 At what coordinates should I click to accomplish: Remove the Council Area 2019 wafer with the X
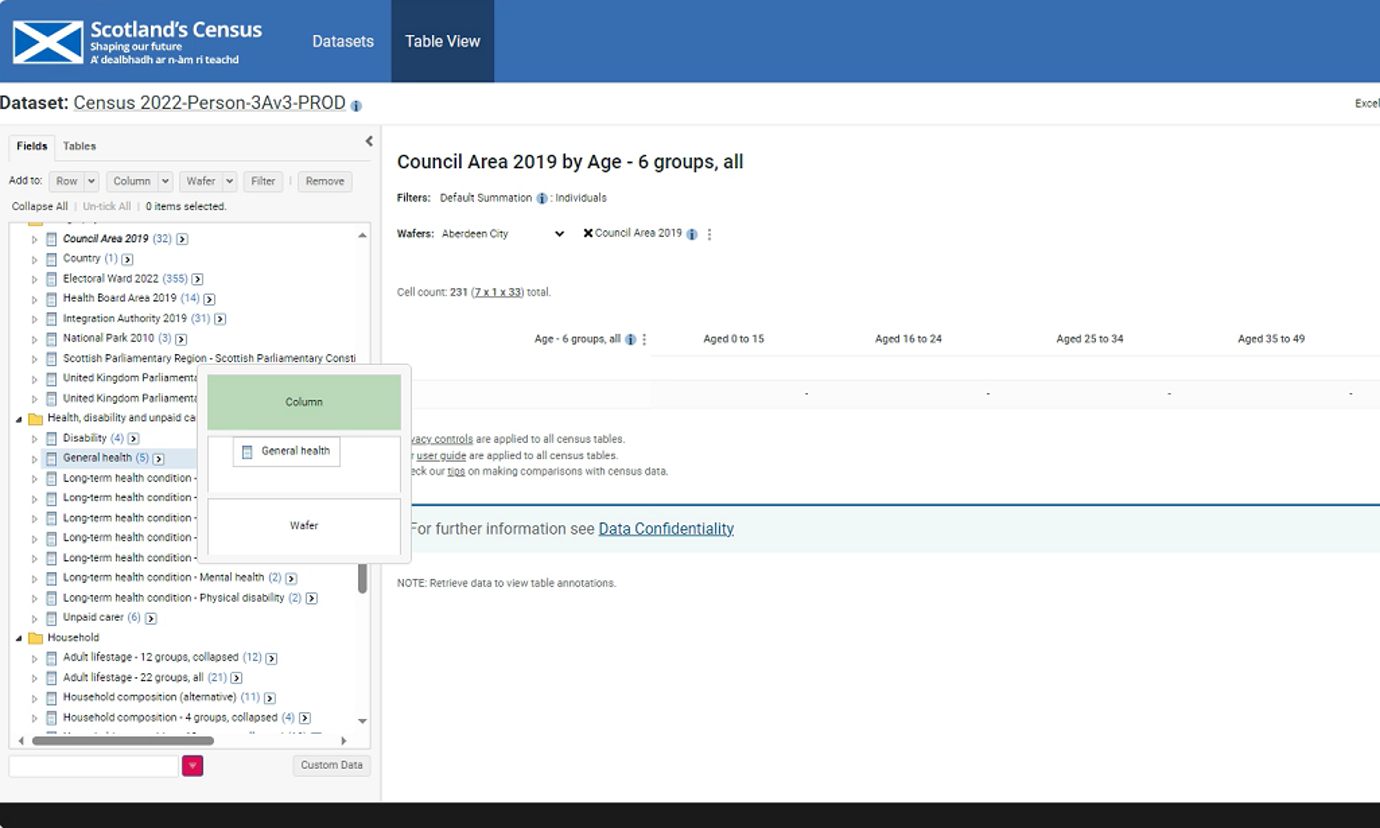588,234
